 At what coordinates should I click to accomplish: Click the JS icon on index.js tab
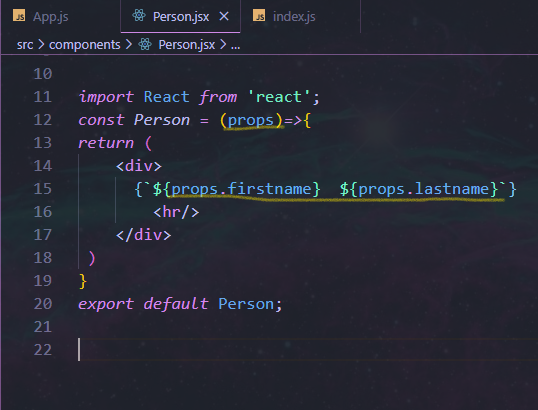pyautogui.click(x=259, y=16)
